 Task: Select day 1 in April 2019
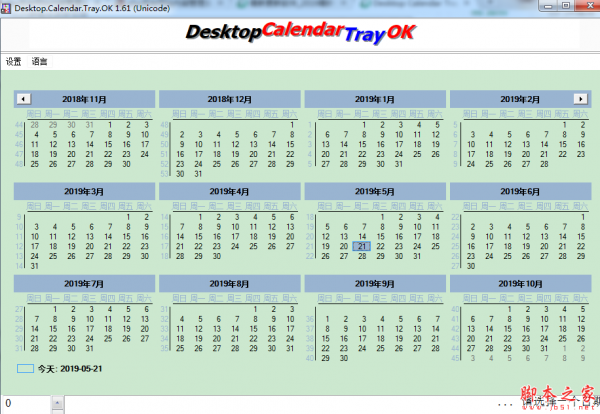(x=200, y=217)
